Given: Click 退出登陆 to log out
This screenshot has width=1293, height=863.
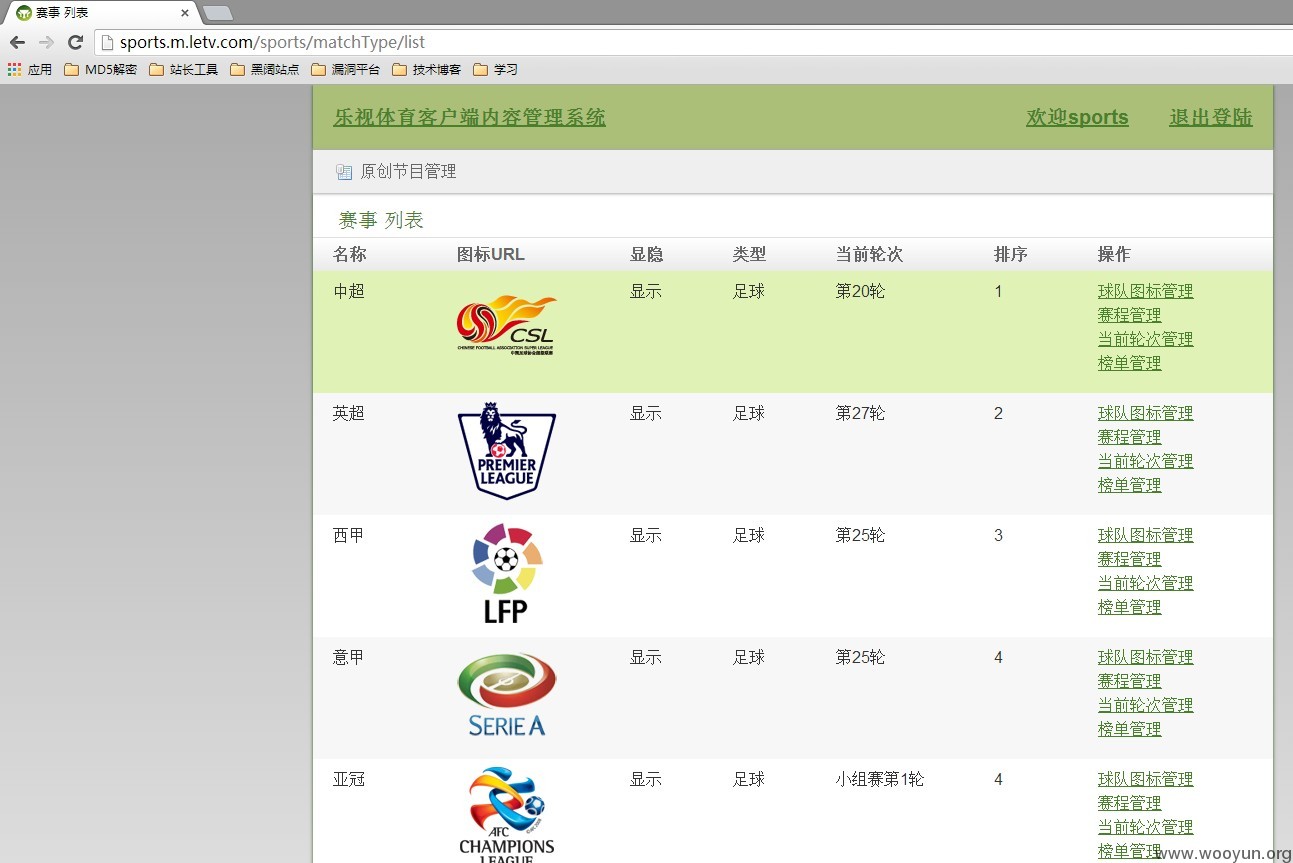Looking at the screenshot, I should click(x=1211, y=117).
